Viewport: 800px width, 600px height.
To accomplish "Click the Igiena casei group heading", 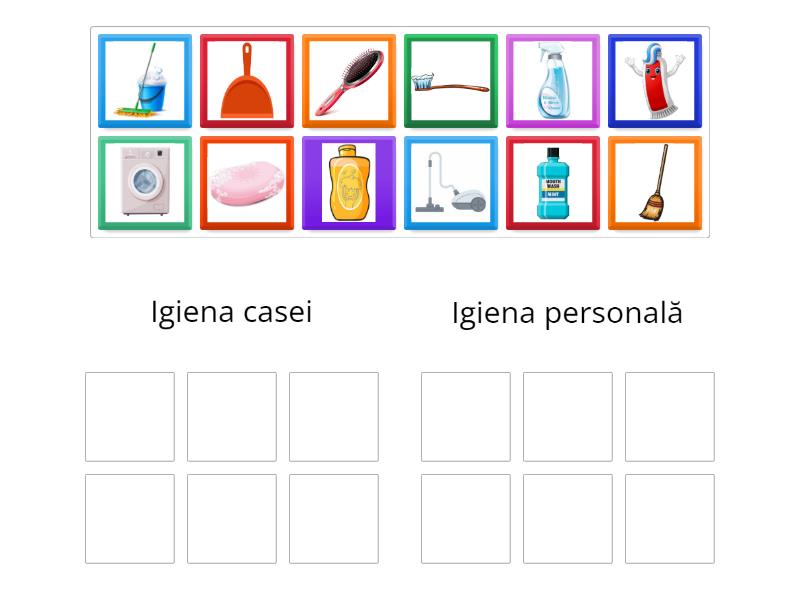I will pyautogui.click(x=232, y=312).
